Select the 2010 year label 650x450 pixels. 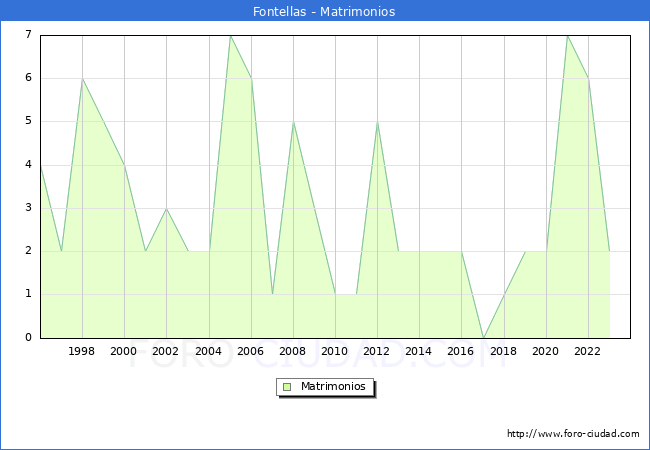coord(334,351)
